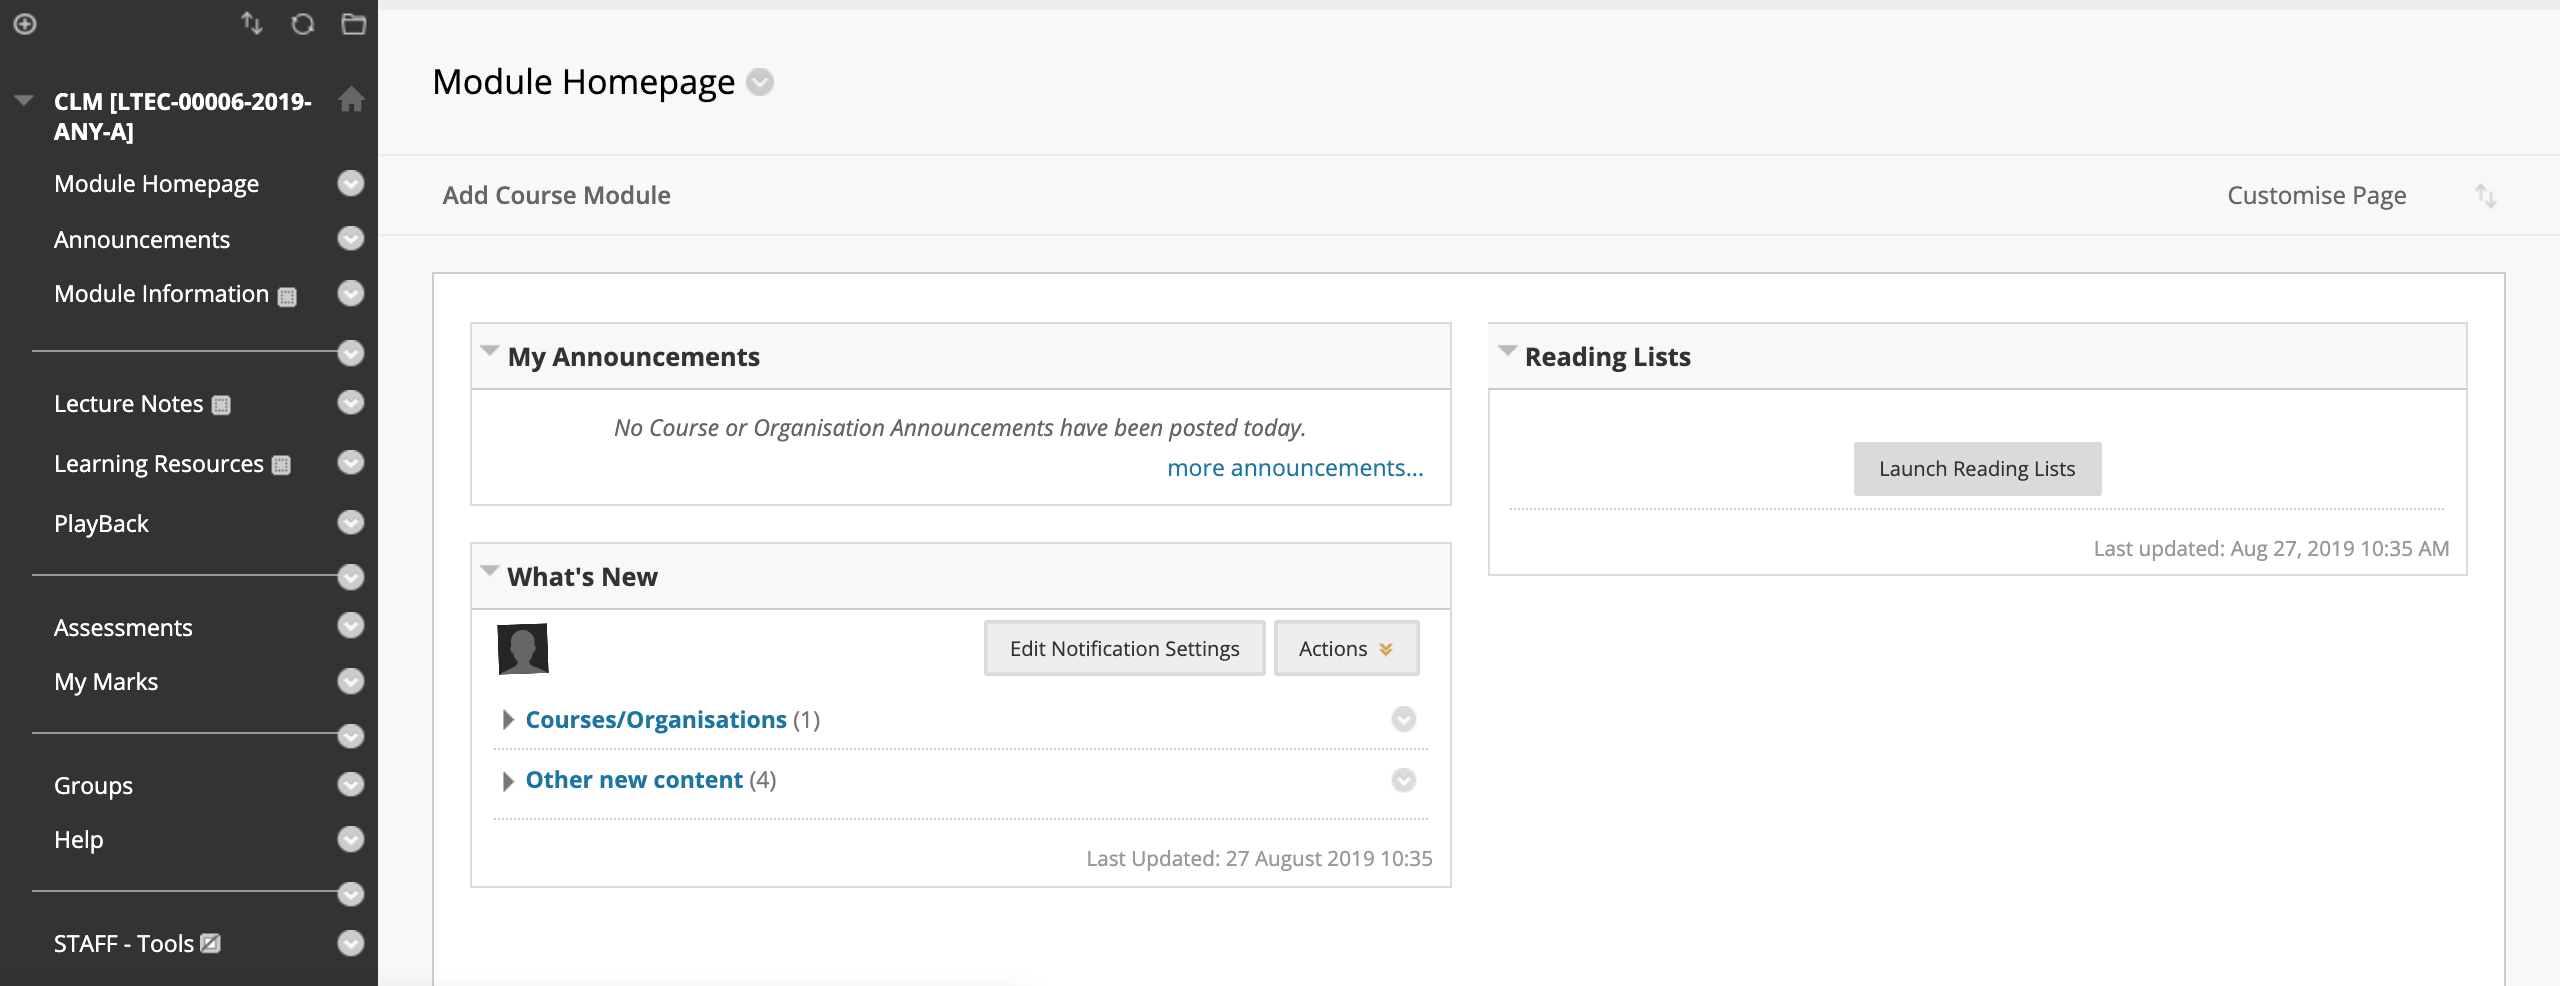Refresh the course menu
Viewport: 2560px width, 986px height.
(x=302, y=24)
